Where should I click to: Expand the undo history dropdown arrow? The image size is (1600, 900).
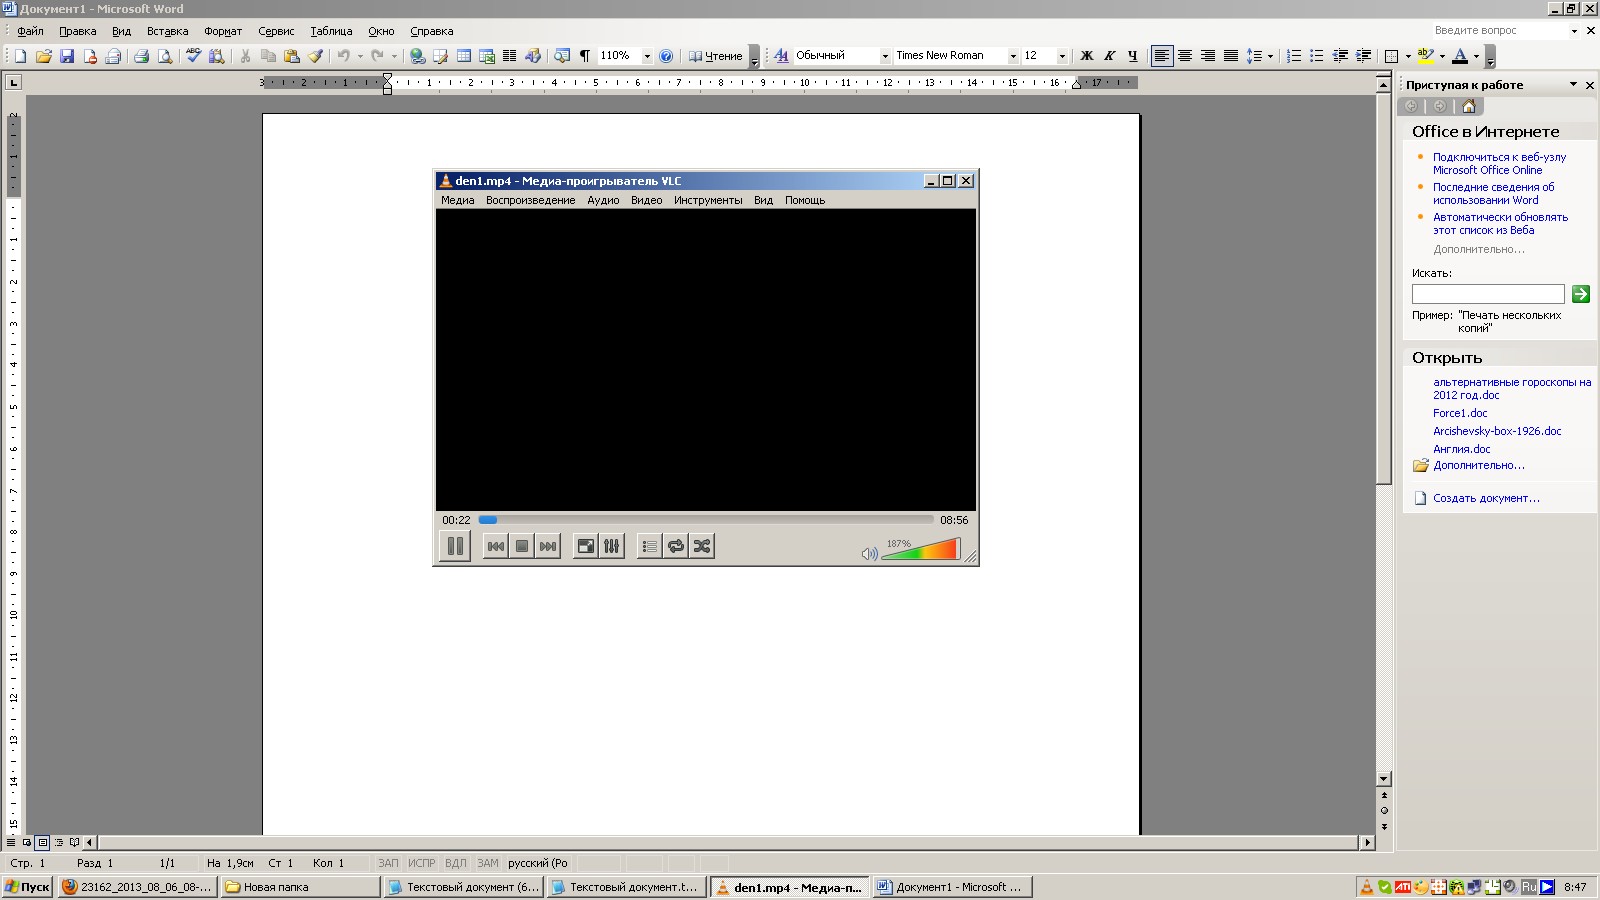360,56
